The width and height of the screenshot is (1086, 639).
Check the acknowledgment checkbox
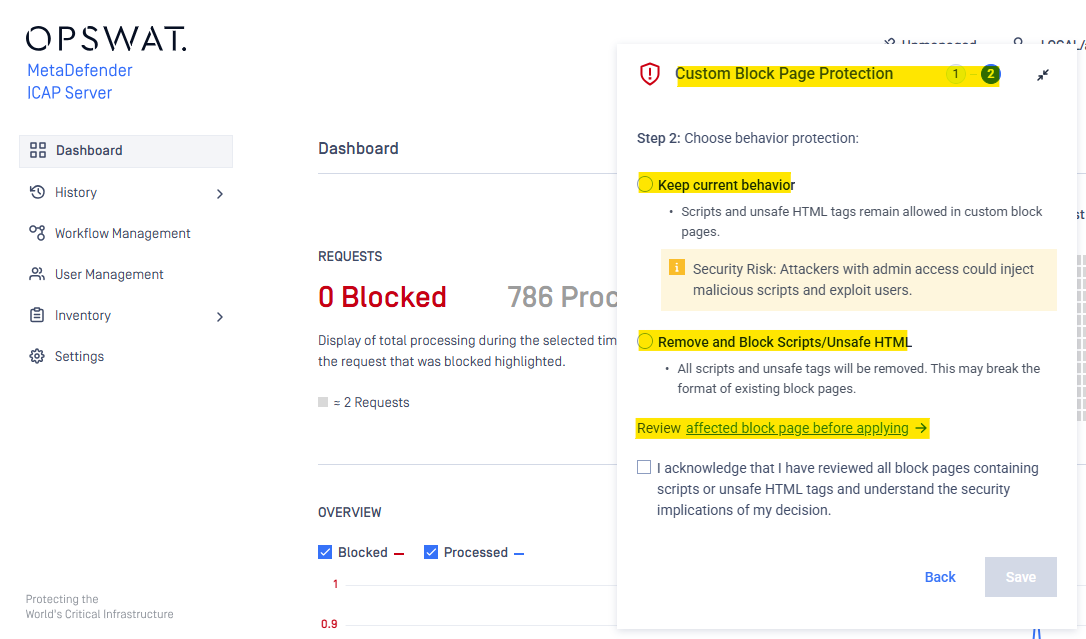[644, 468]
